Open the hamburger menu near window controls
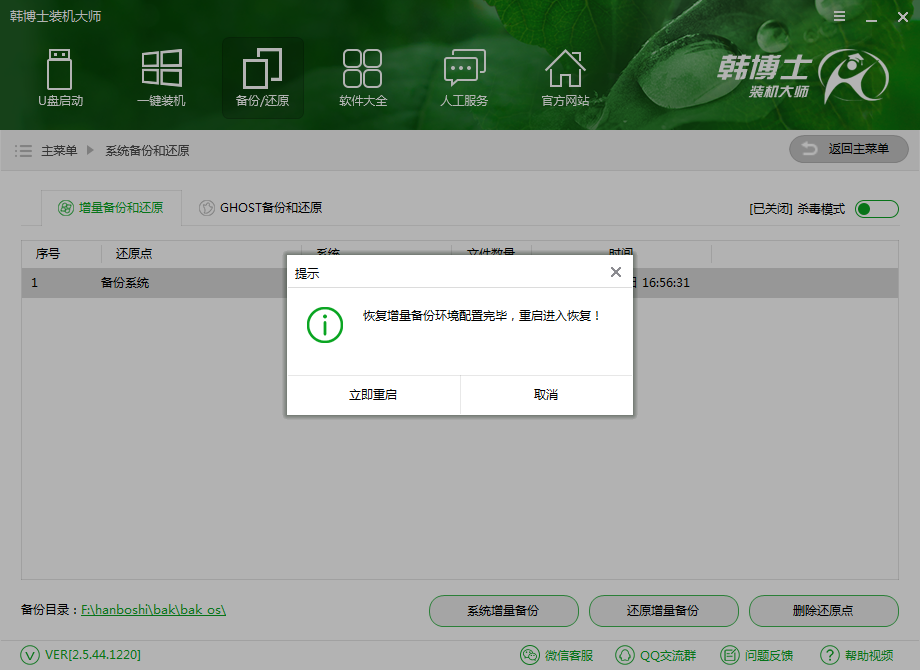Viewport: 920px width, 670px height. (839, 16)
